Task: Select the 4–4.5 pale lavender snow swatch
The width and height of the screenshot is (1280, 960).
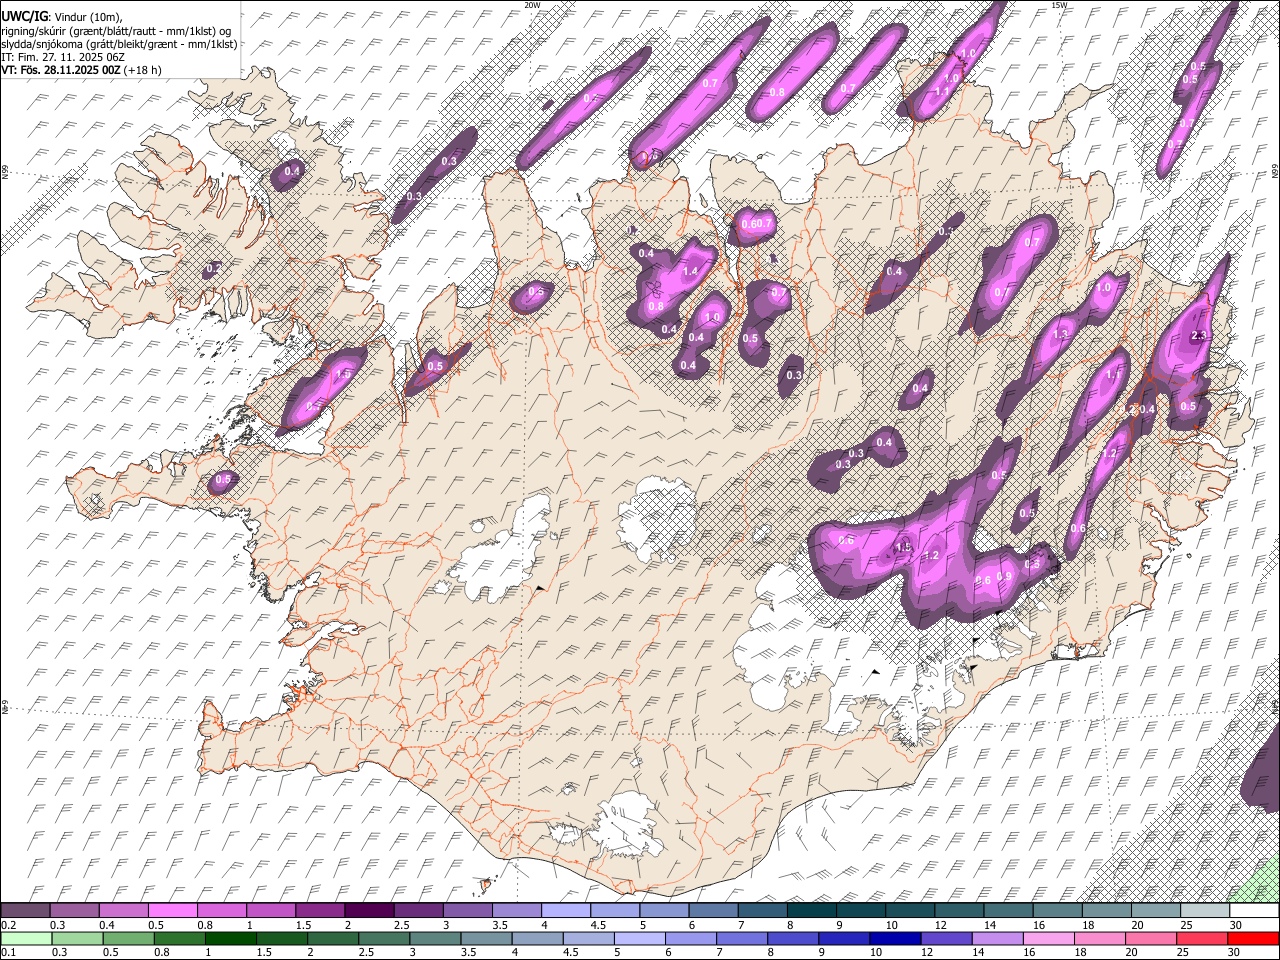Action: 566,910
